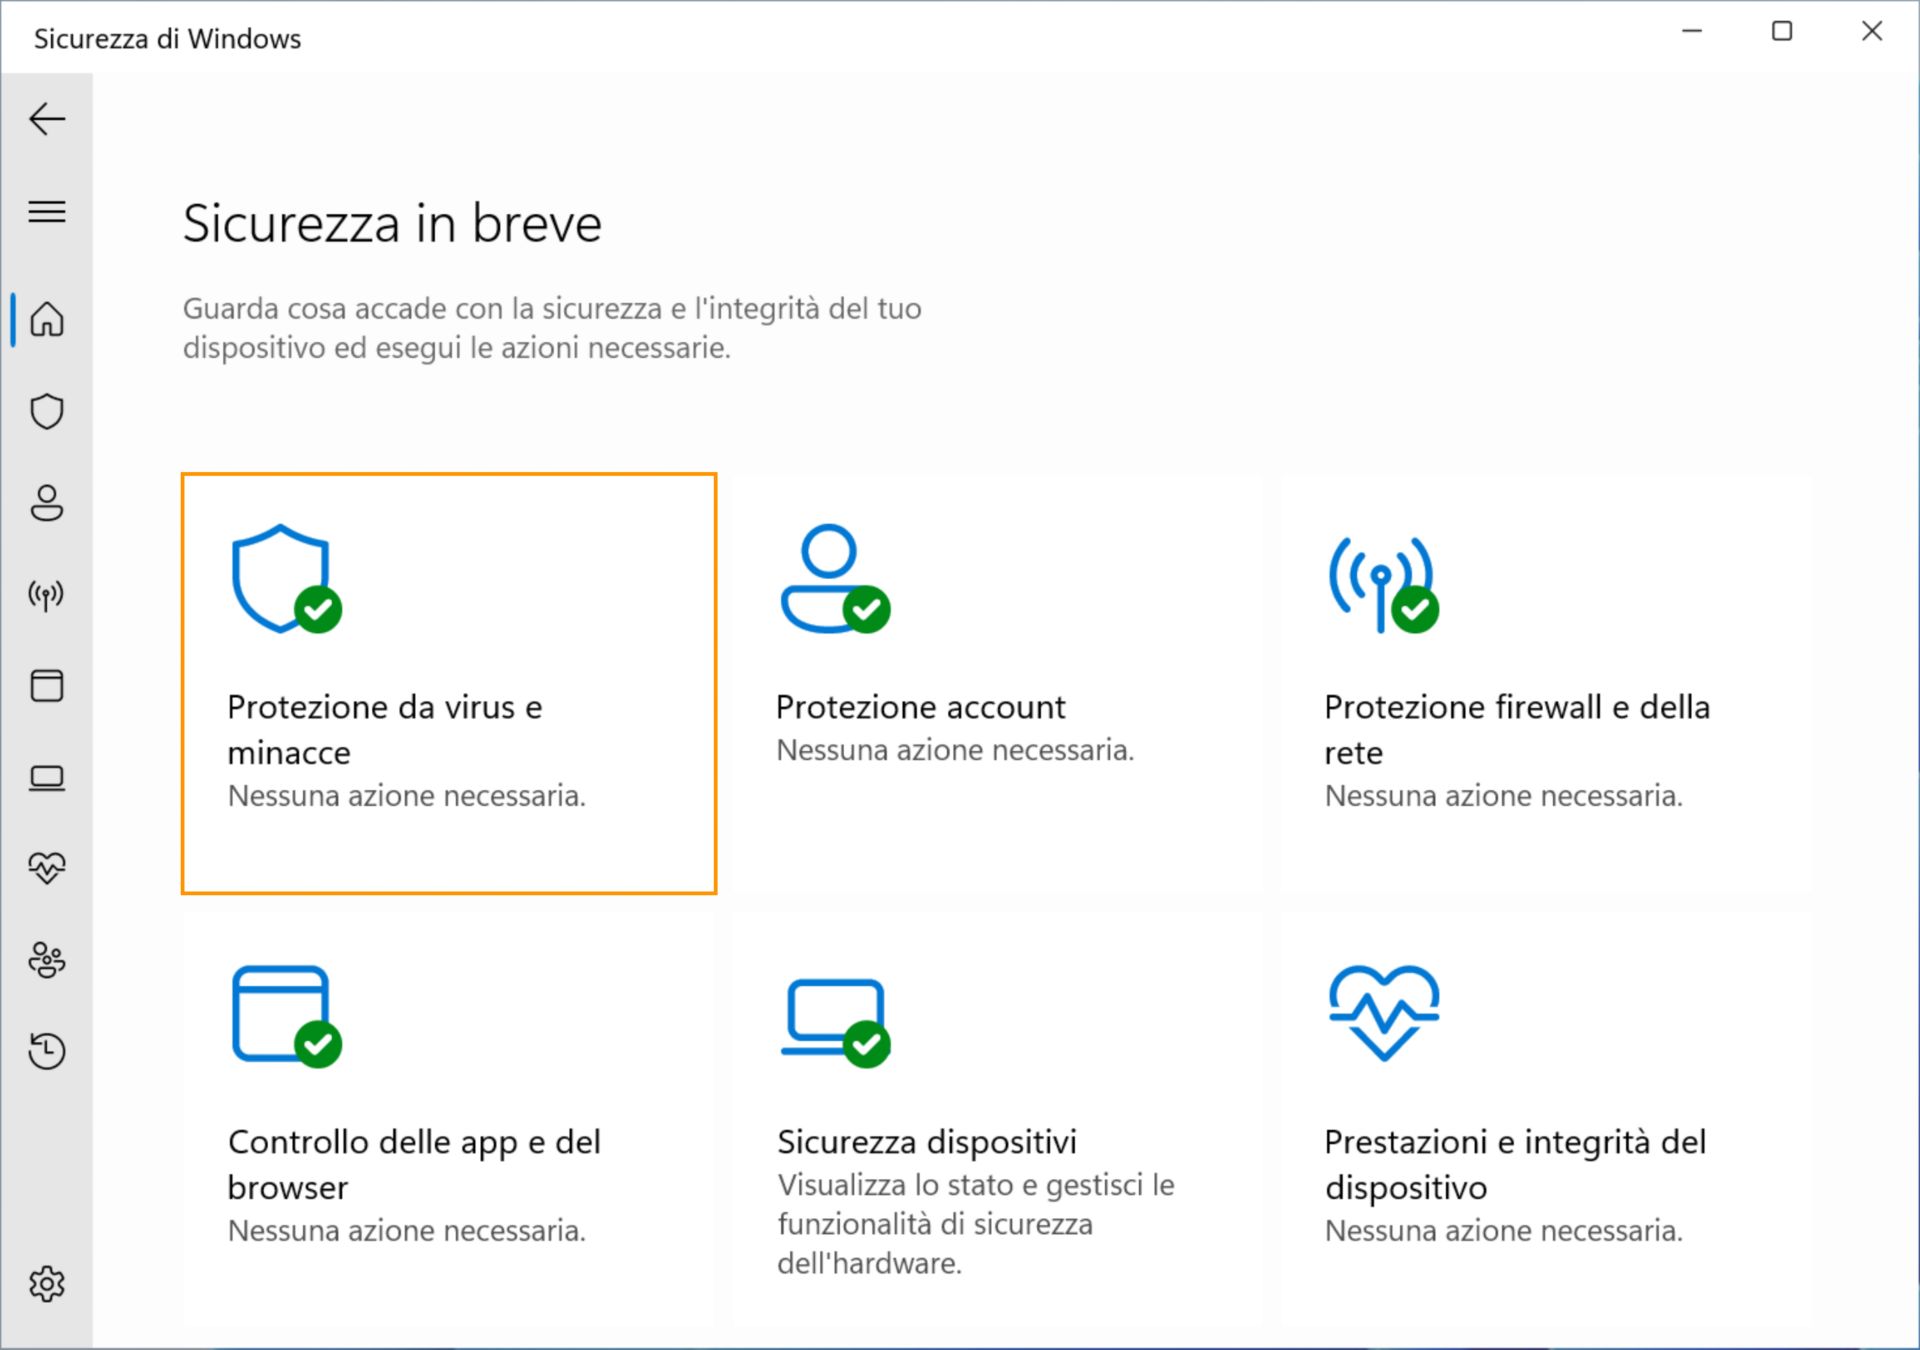Open account protection person sidebar icon
1920x1350 pixels.
[47, 503]
